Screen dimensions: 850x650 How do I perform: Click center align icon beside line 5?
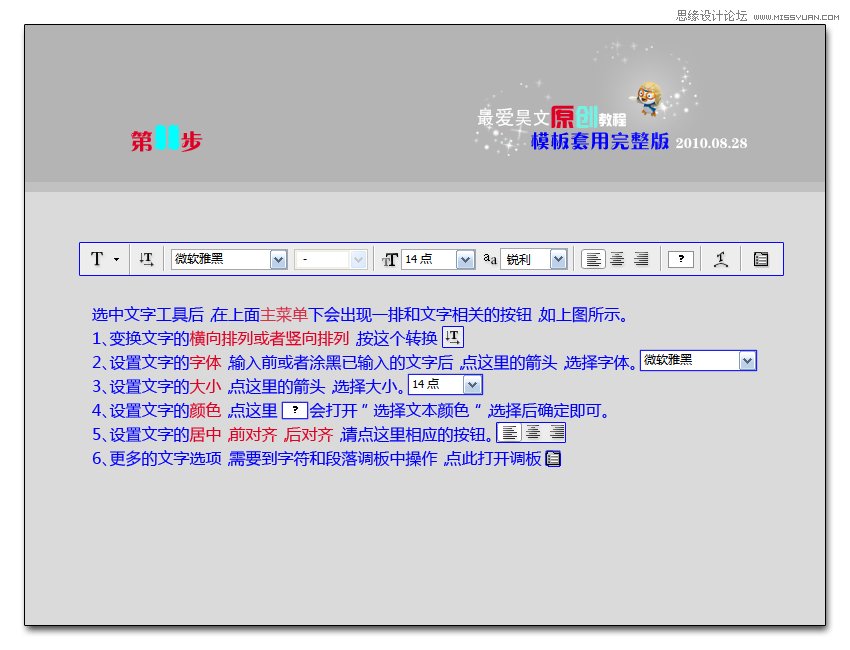coord(533,433)
